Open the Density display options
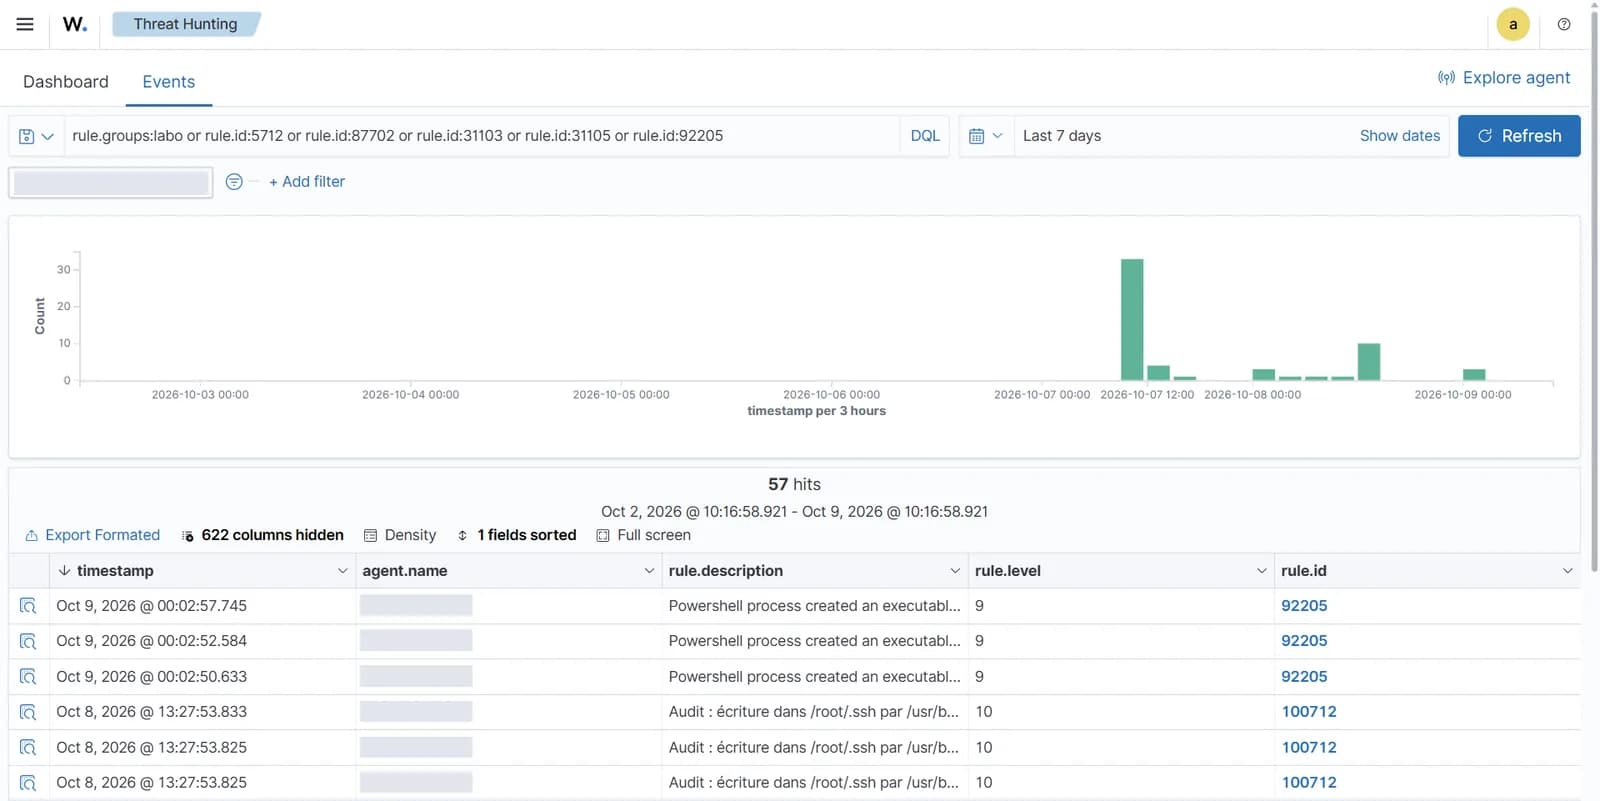 (400, 535)
